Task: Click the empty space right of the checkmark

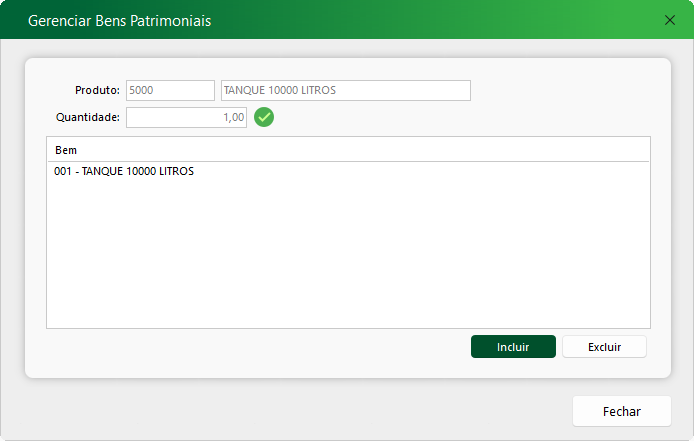Action: pyautogui.click(x=450, y=118)
